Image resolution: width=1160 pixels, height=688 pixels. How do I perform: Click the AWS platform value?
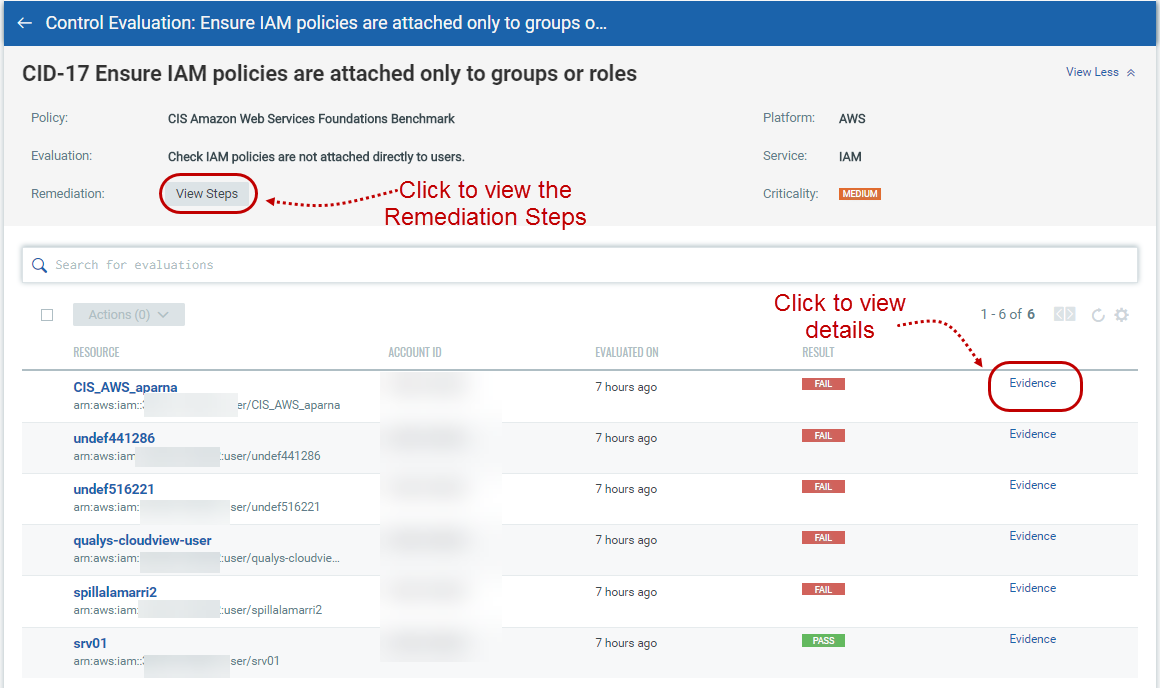point(852,118)
